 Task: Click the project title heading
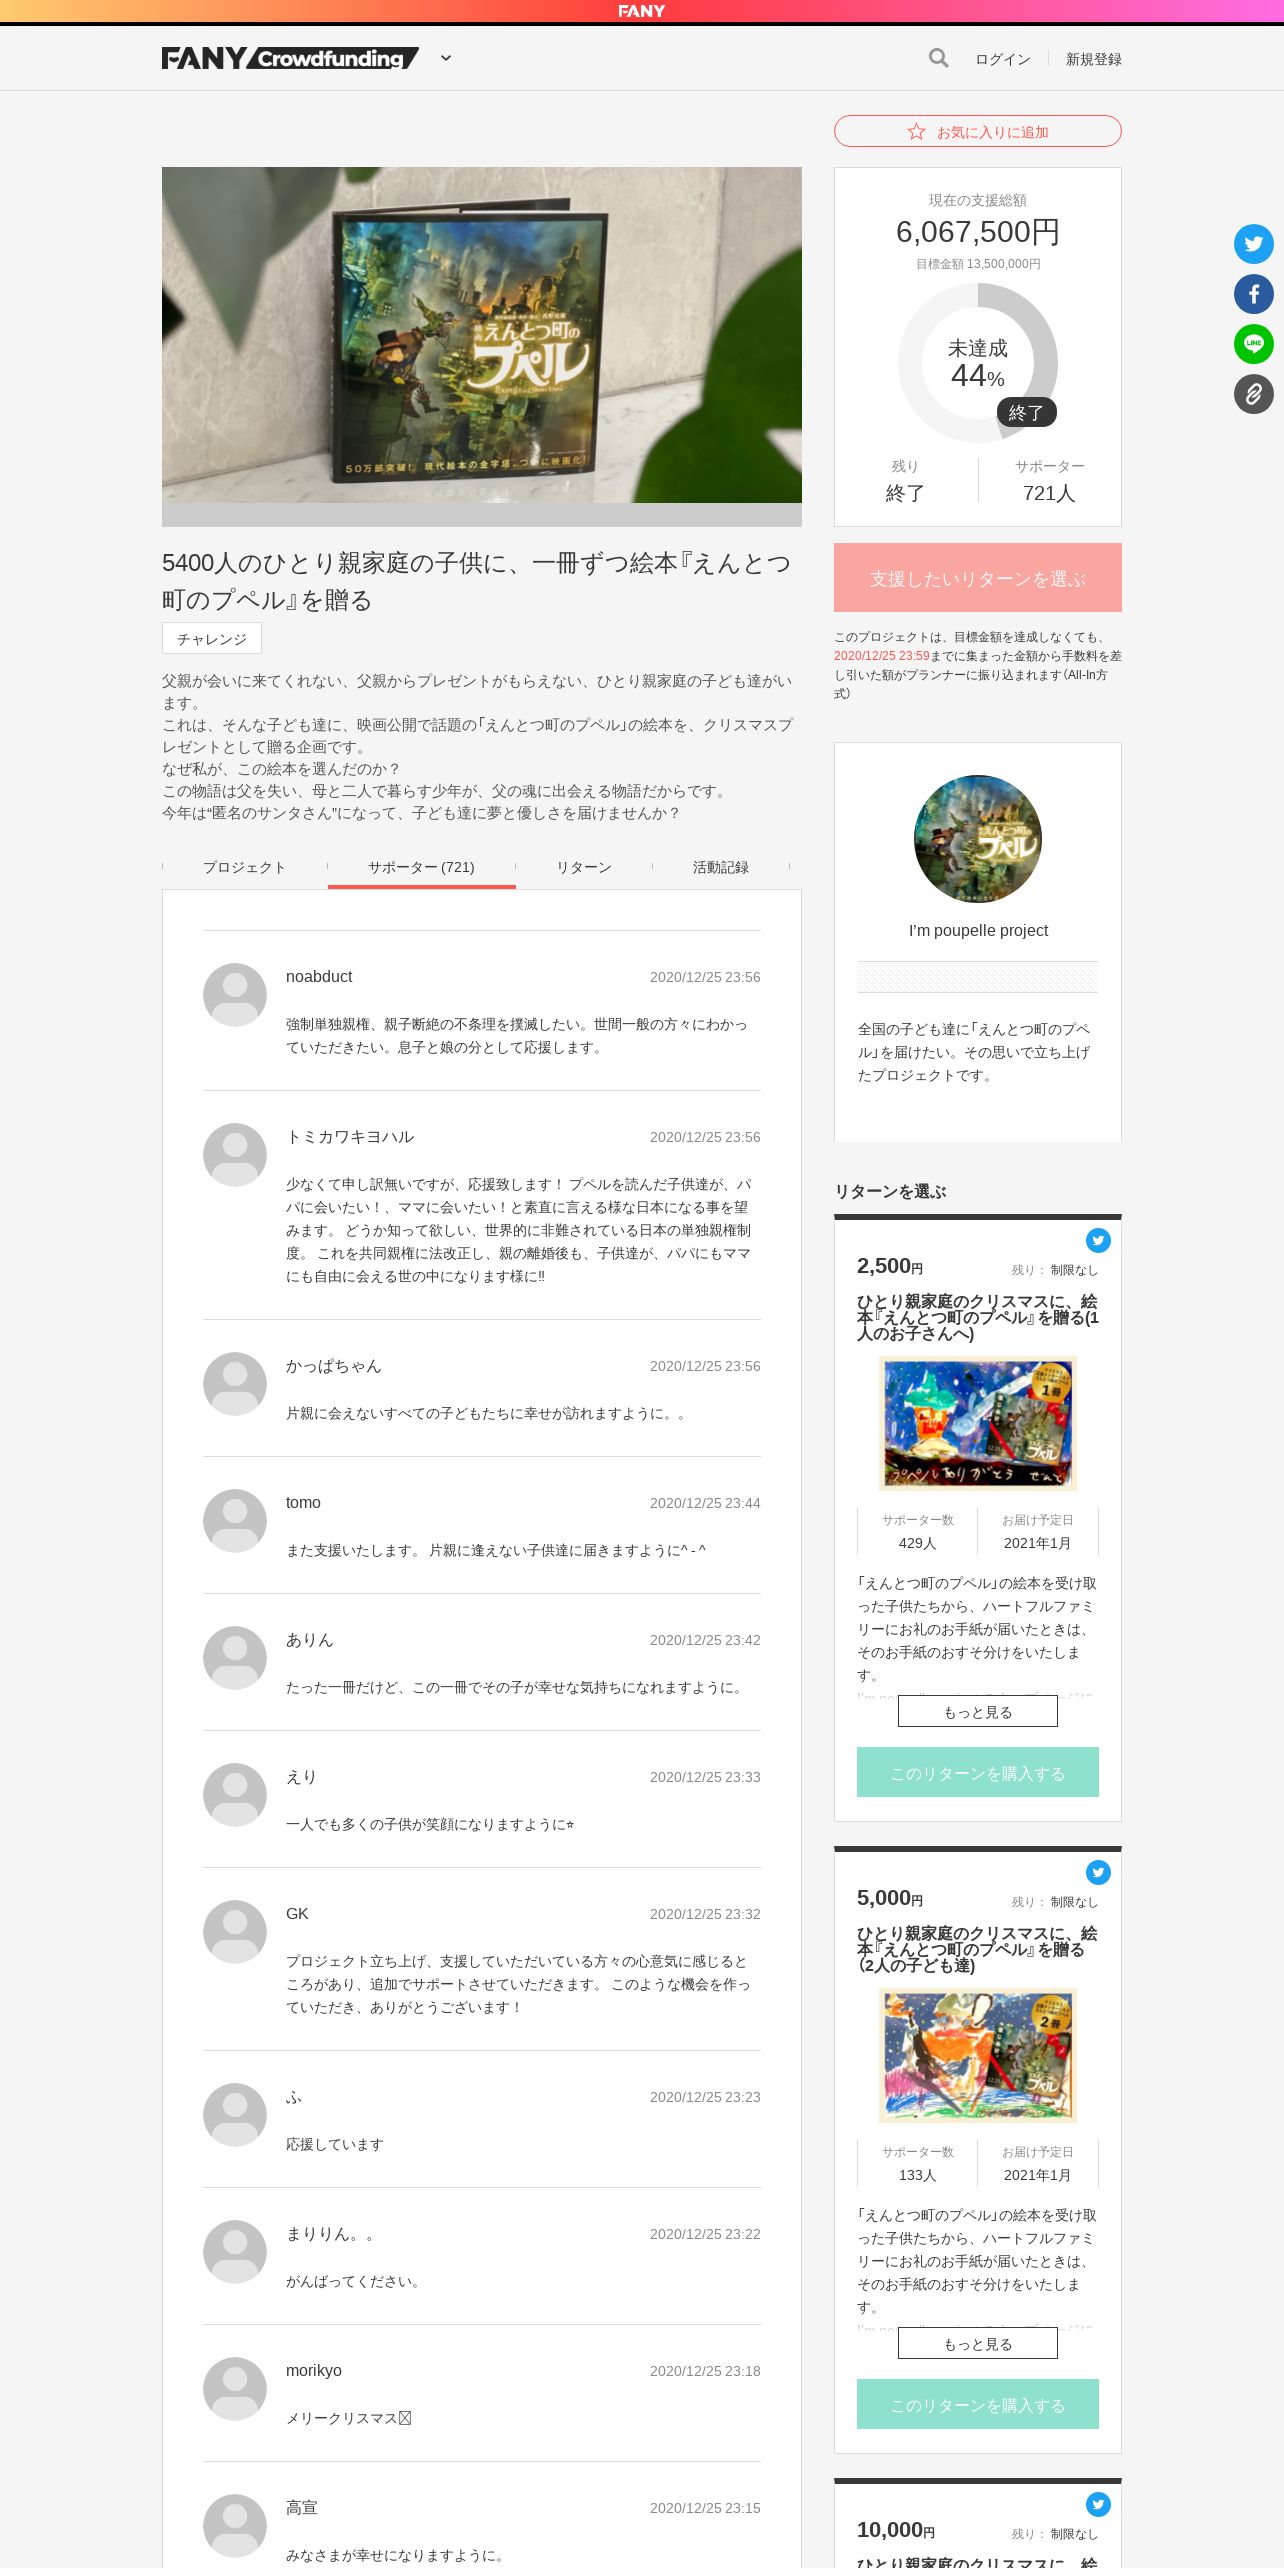477,581
